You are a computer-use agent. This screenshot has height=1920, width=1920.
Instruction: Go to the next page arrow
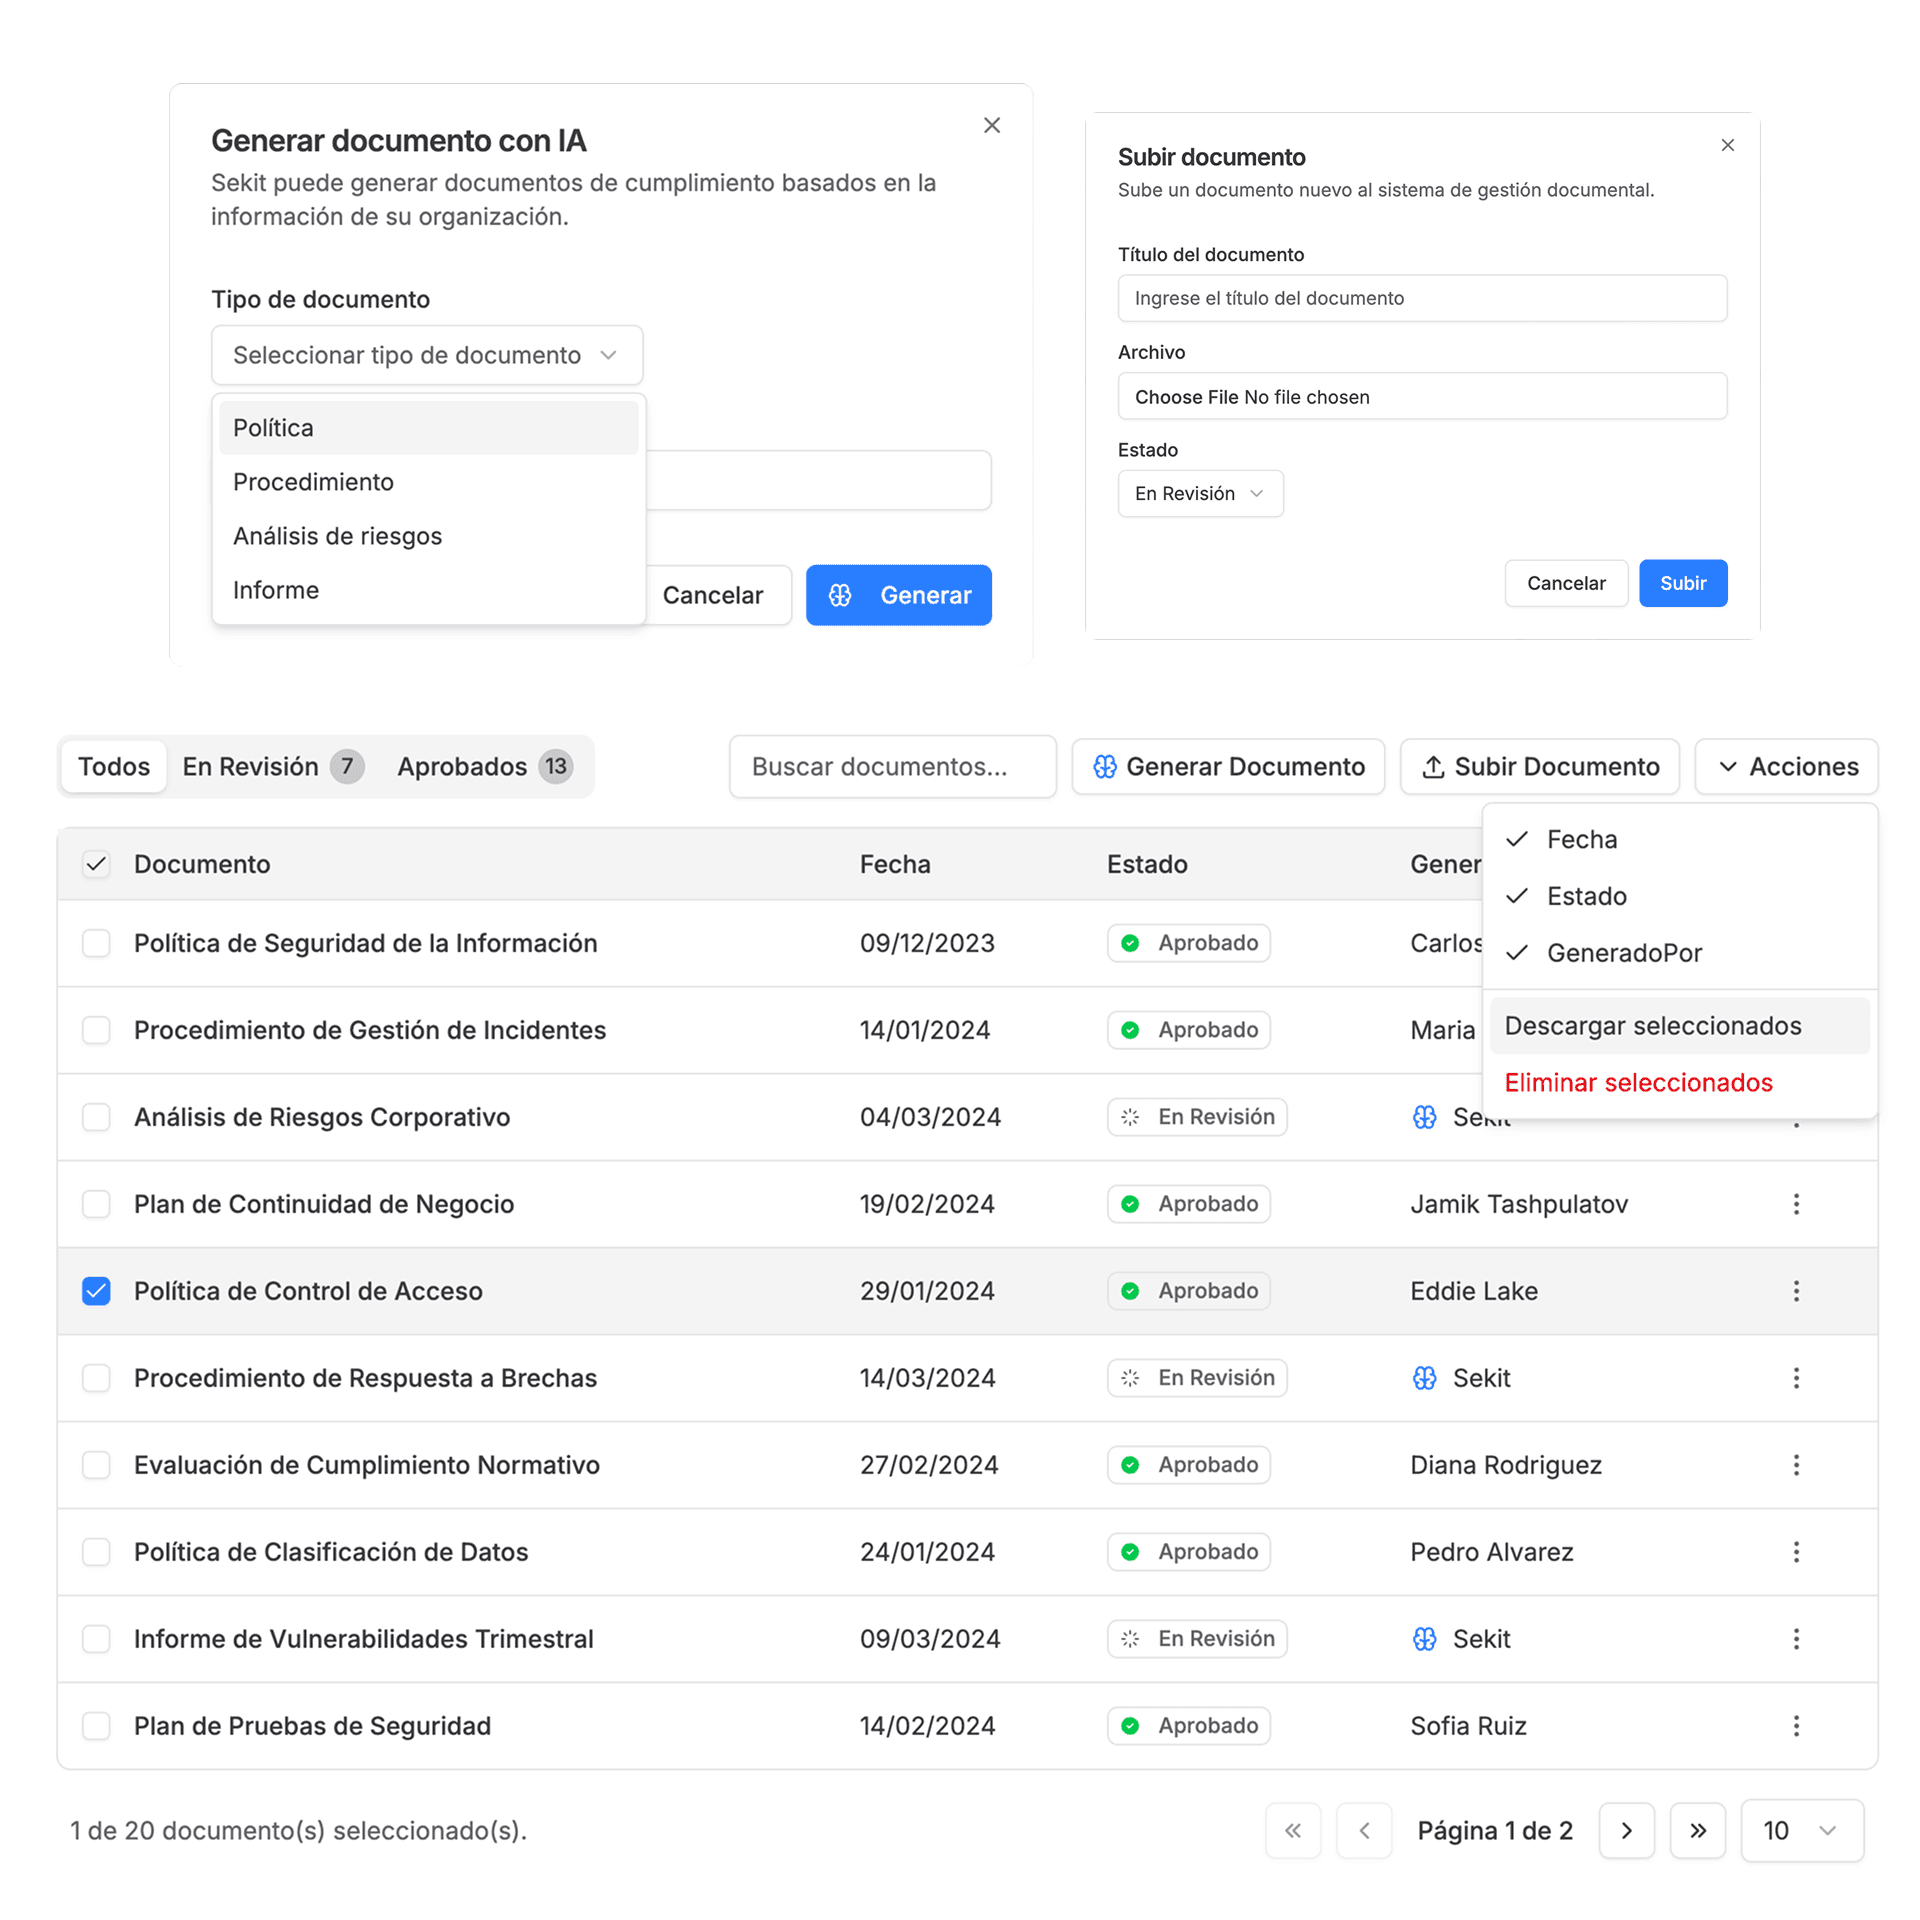click(1626, 1830)
